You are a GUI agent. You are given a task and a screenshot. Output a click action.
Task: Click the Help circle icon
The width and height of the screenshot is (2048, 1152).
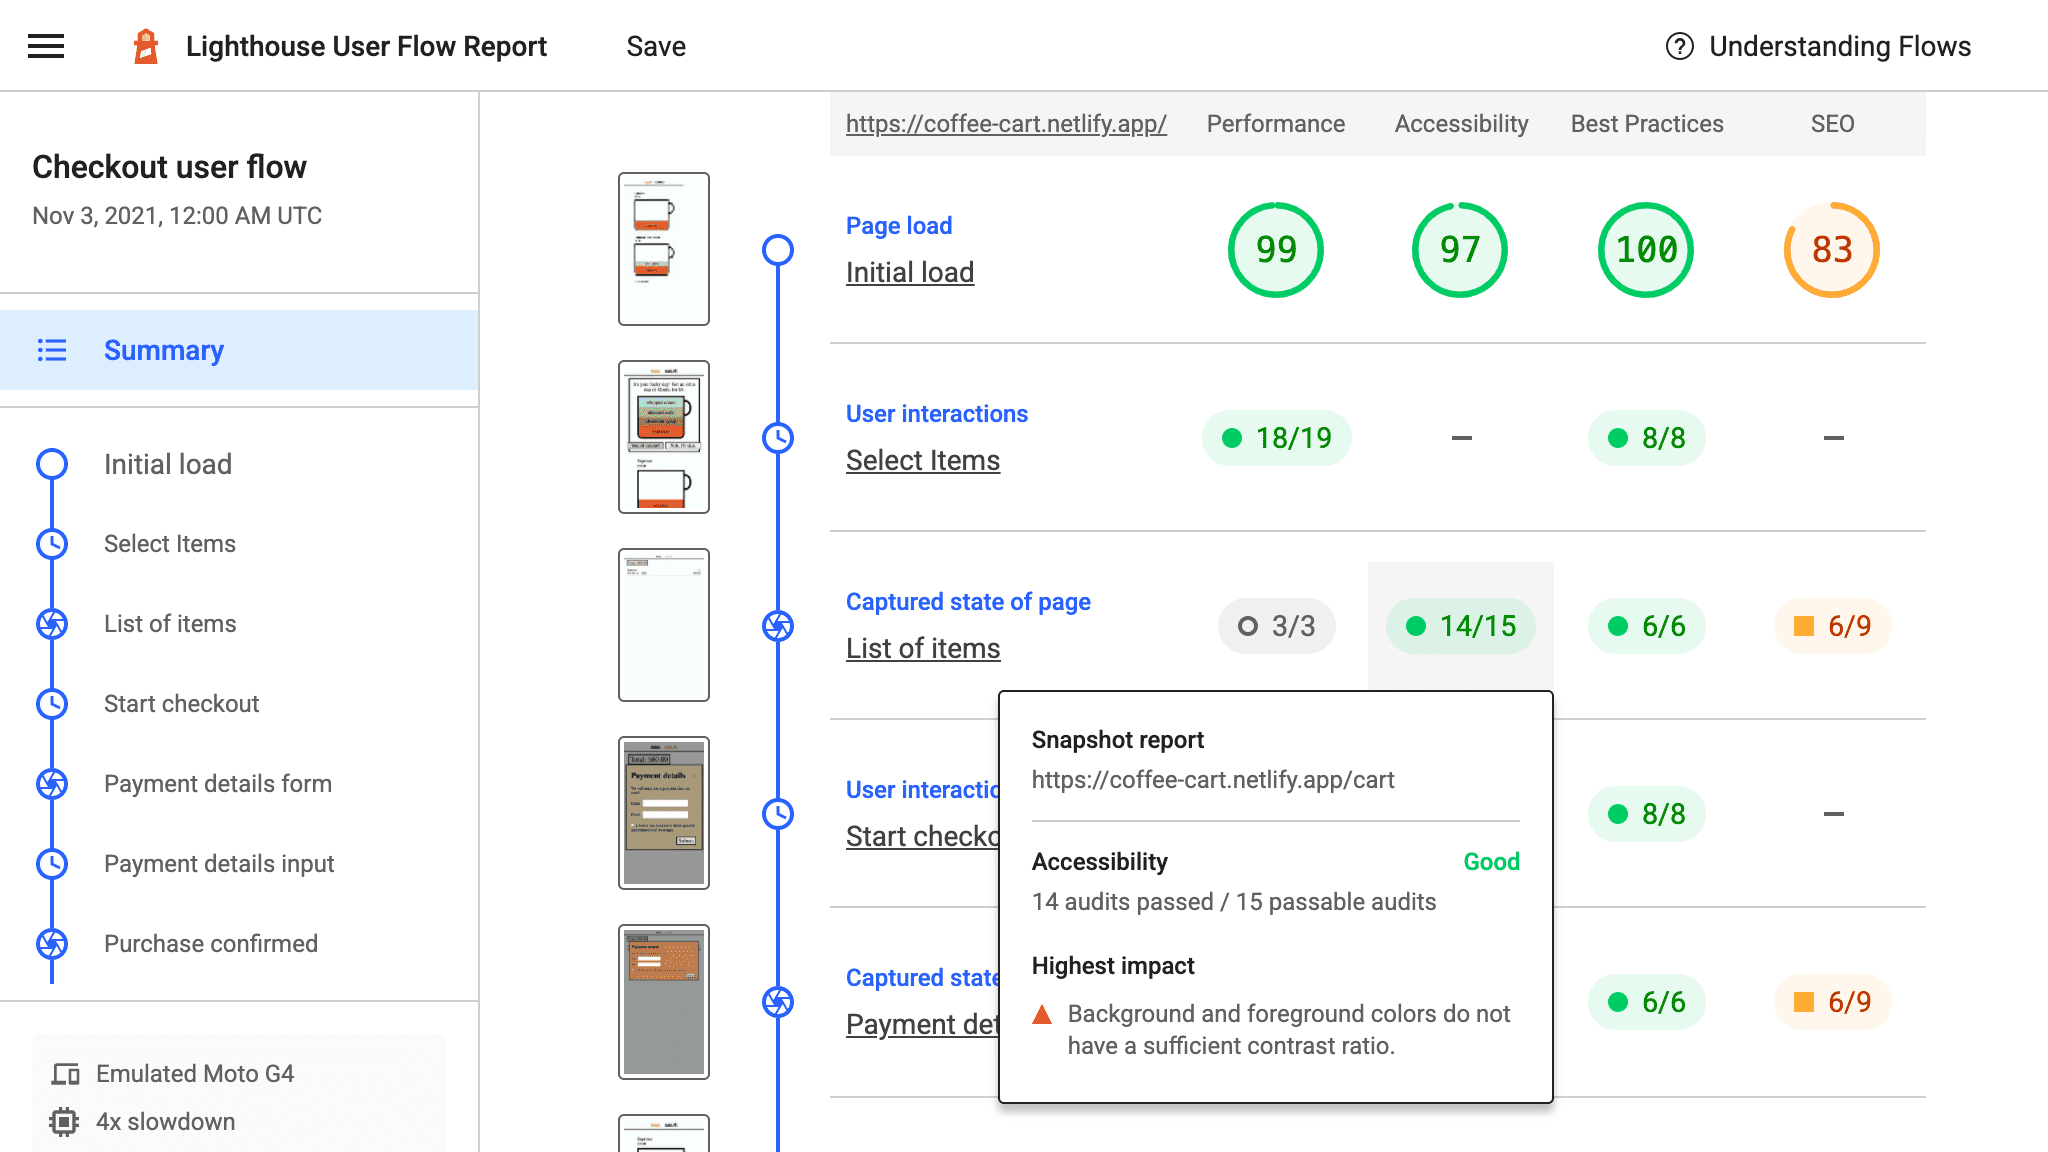1675,46
